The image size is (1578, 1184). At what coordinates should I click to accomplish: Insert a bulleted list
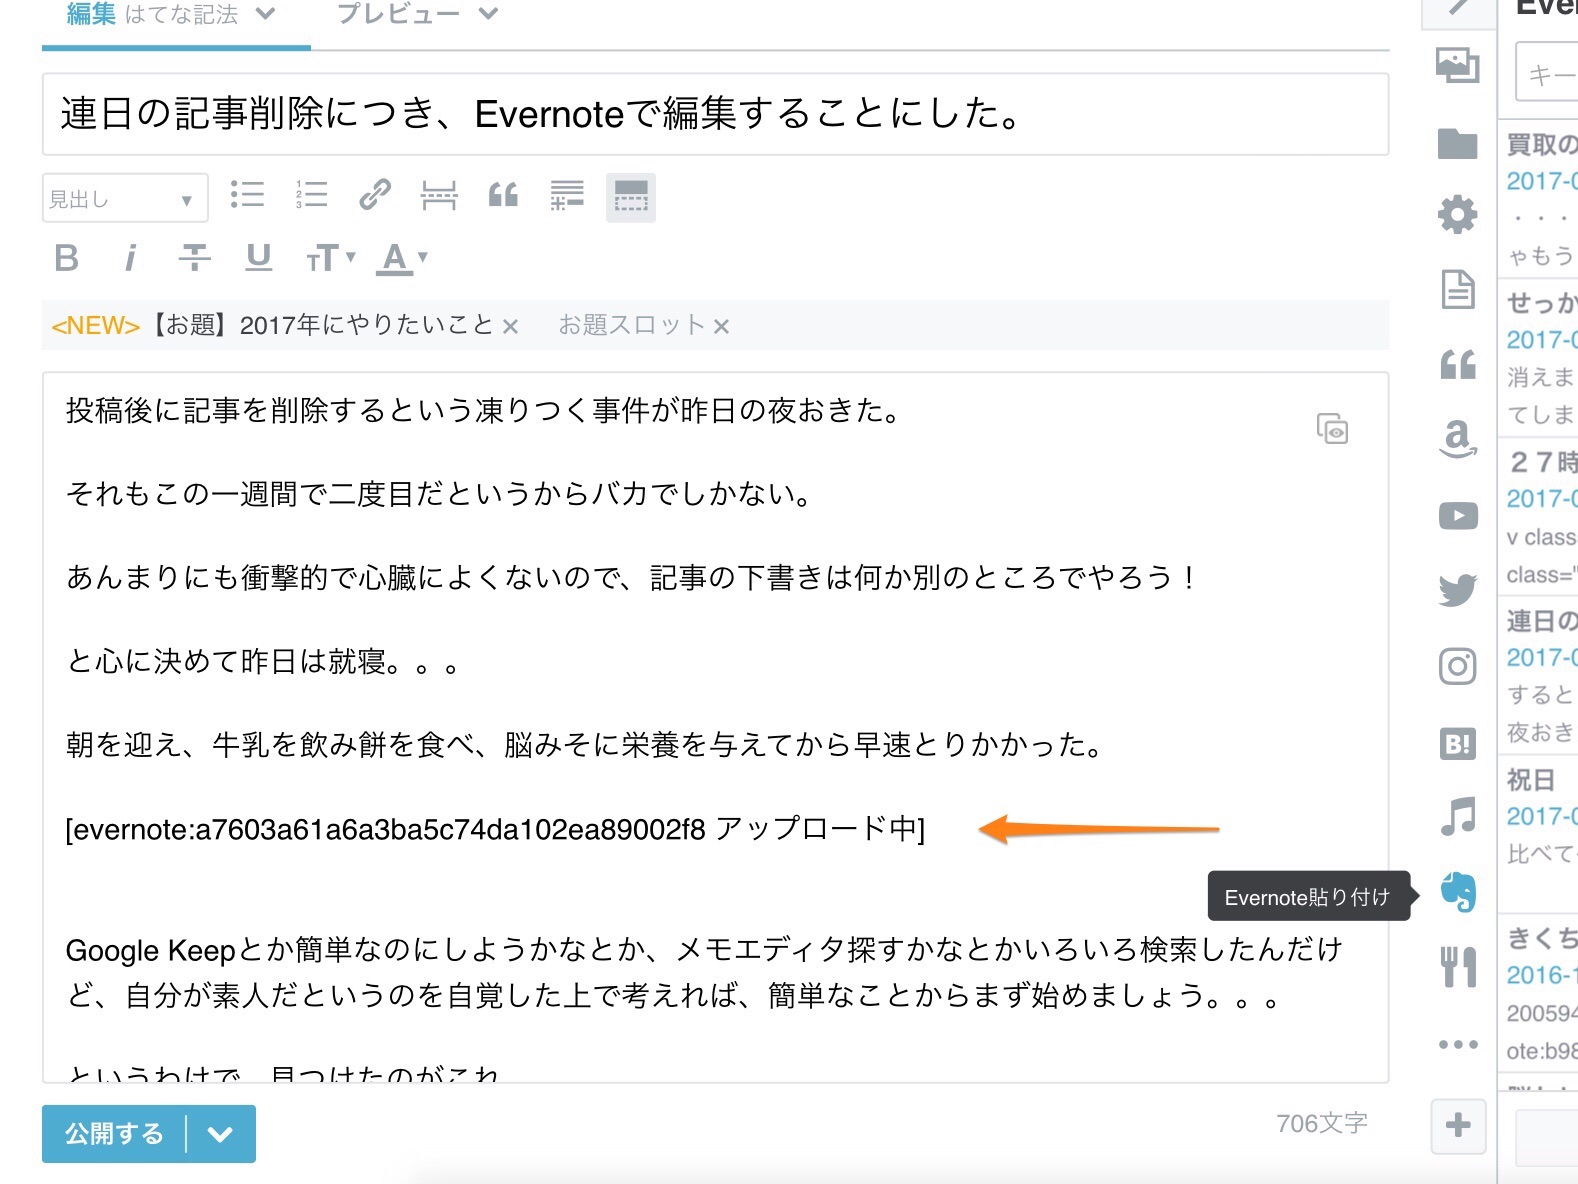247,195
